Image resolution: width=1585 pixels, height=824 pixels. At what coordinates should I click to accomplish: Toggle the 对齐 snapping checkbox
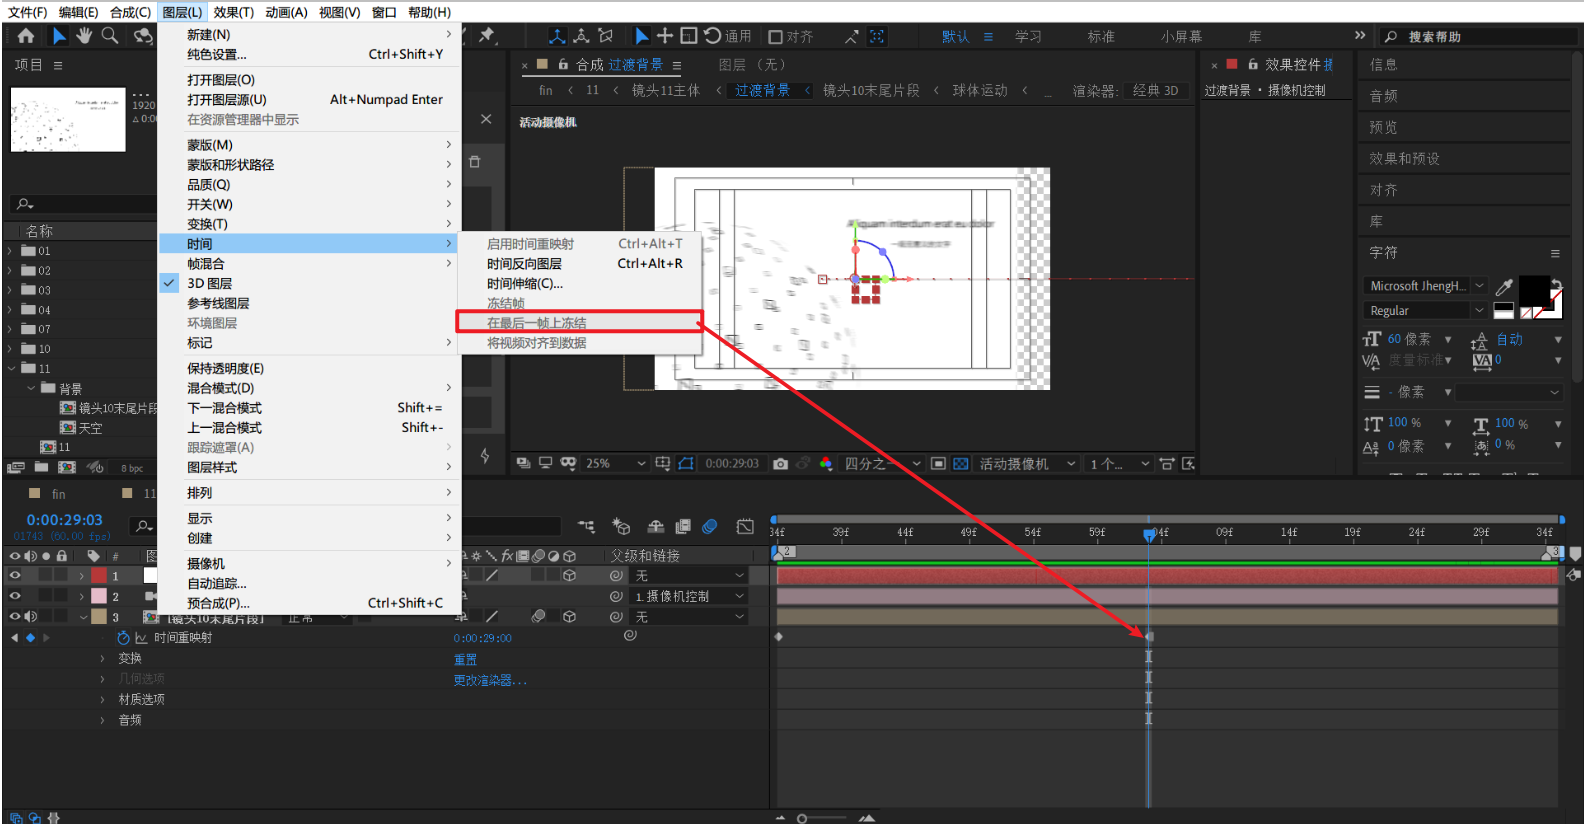click(x=775, y=37)
